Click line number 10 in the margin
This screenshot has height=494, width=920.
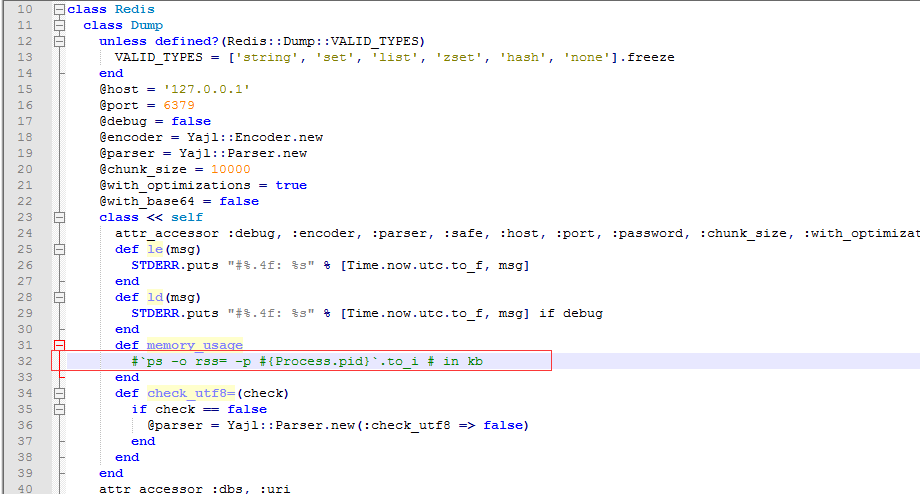point(25,9)
